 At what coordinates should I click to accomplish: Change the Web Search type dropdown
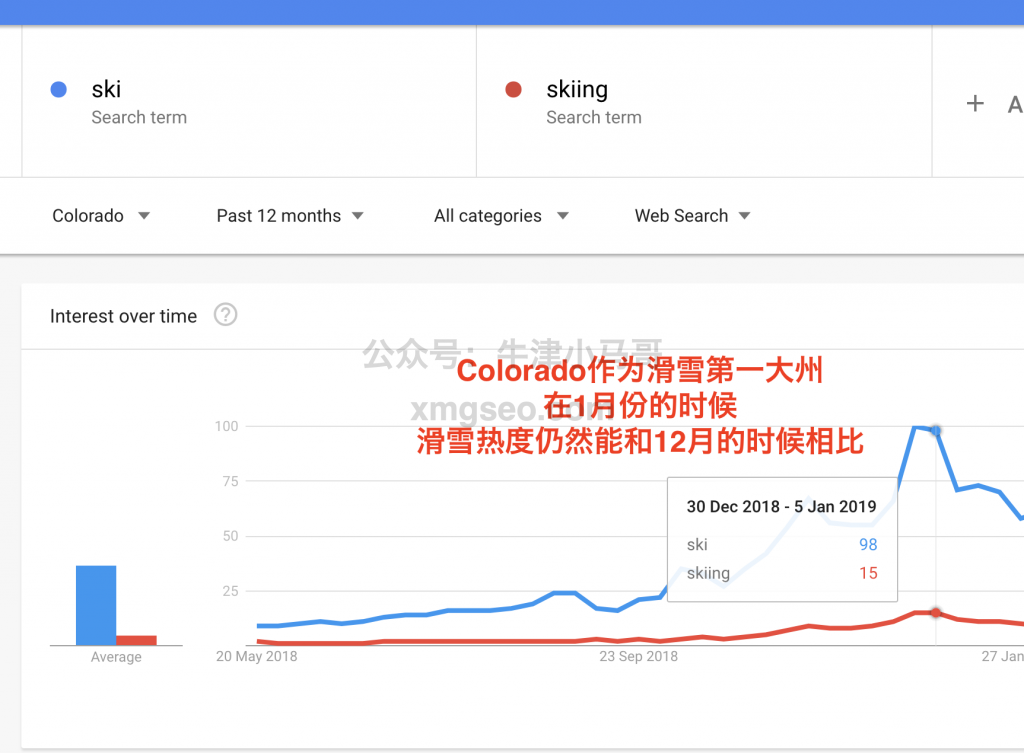692,216
